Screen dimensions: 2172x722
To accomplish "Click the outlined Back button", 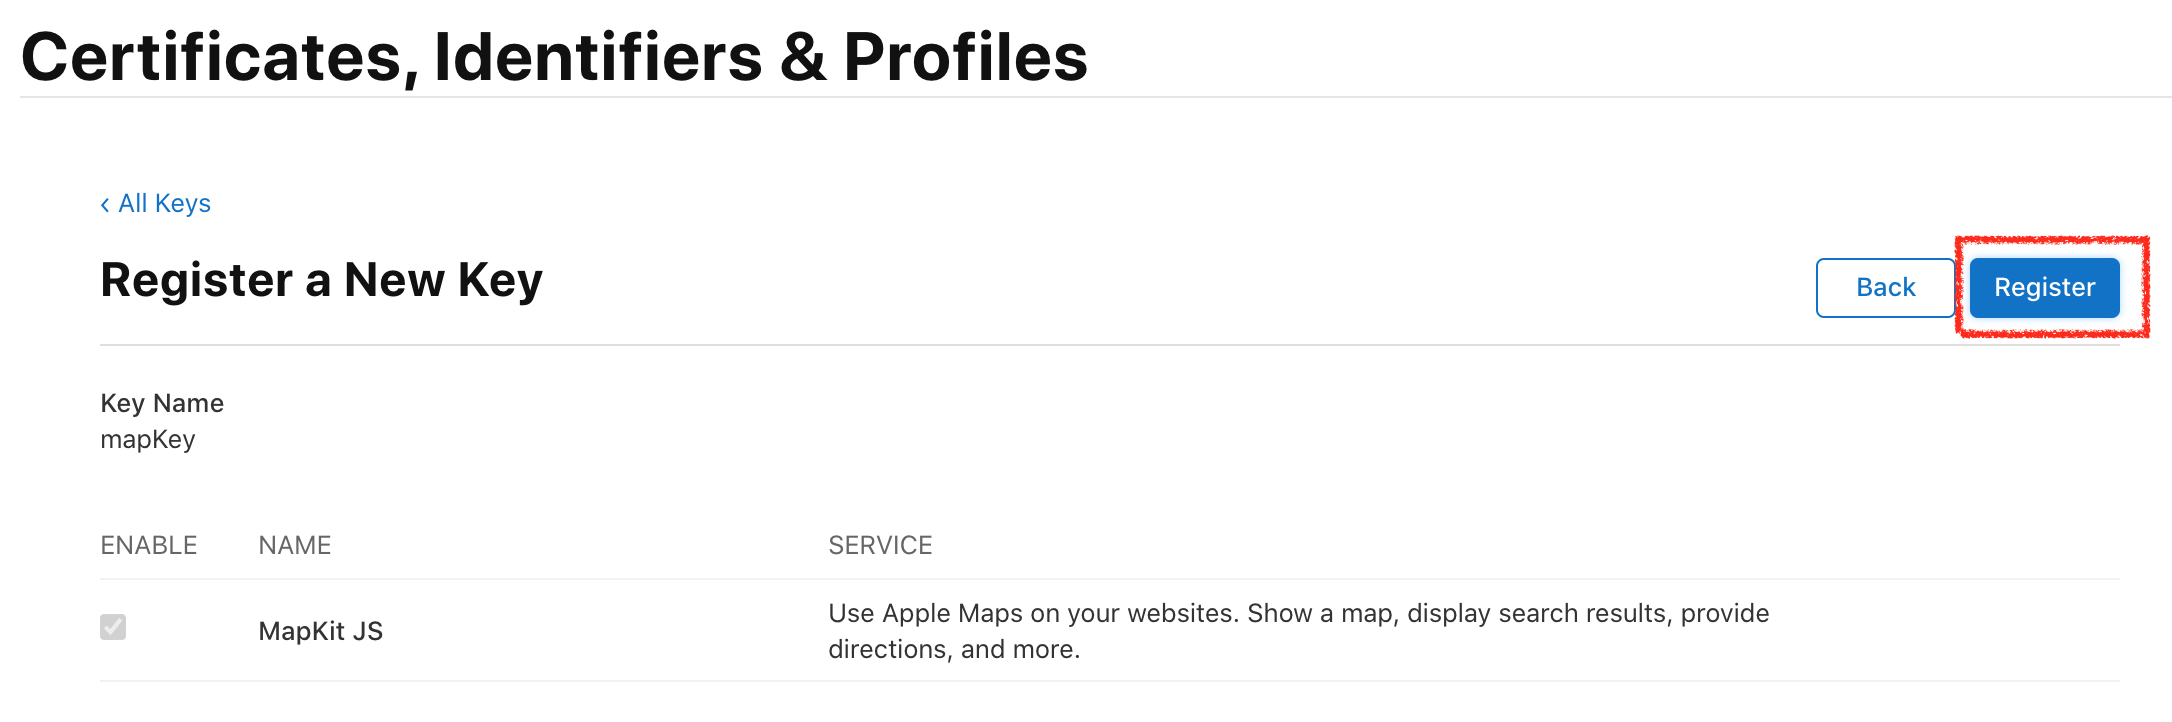I will click(x=1885, y=288).
